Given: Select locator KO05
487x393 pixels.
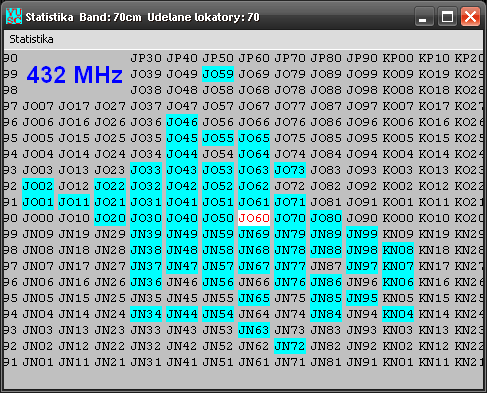Looking at the screenshot, I should tap(398, 138).
